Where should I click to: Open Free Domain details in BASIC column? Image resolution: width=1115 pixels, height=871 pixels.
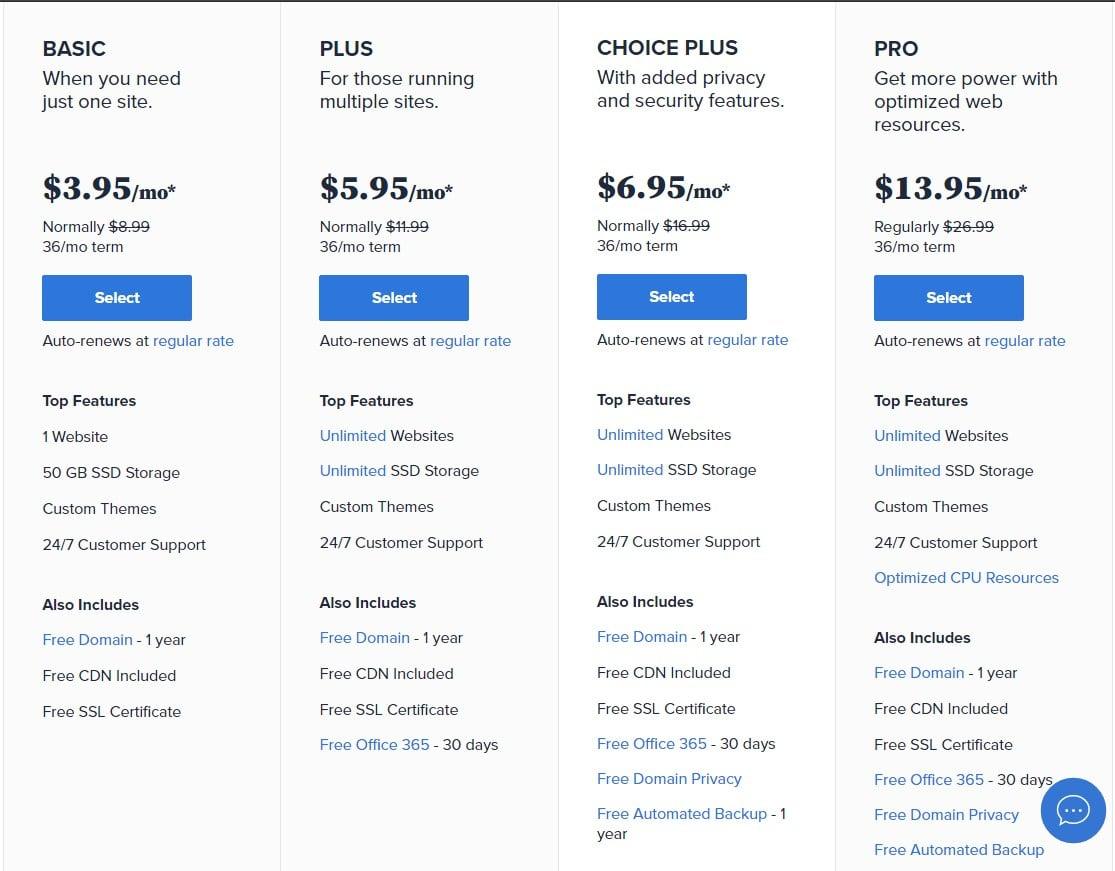pyautogui.click(x=87, y=639)
